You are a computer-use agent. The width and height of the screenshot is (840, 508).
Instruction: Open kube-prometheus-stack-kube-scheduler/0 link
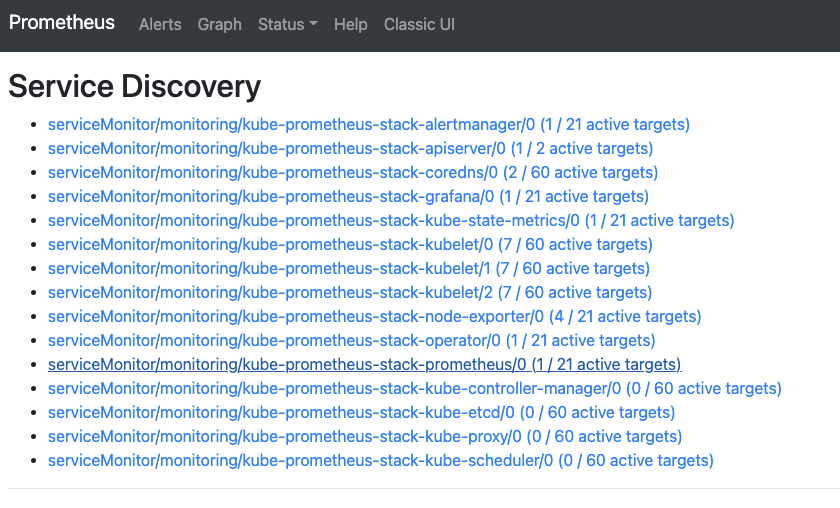(381, 461)
